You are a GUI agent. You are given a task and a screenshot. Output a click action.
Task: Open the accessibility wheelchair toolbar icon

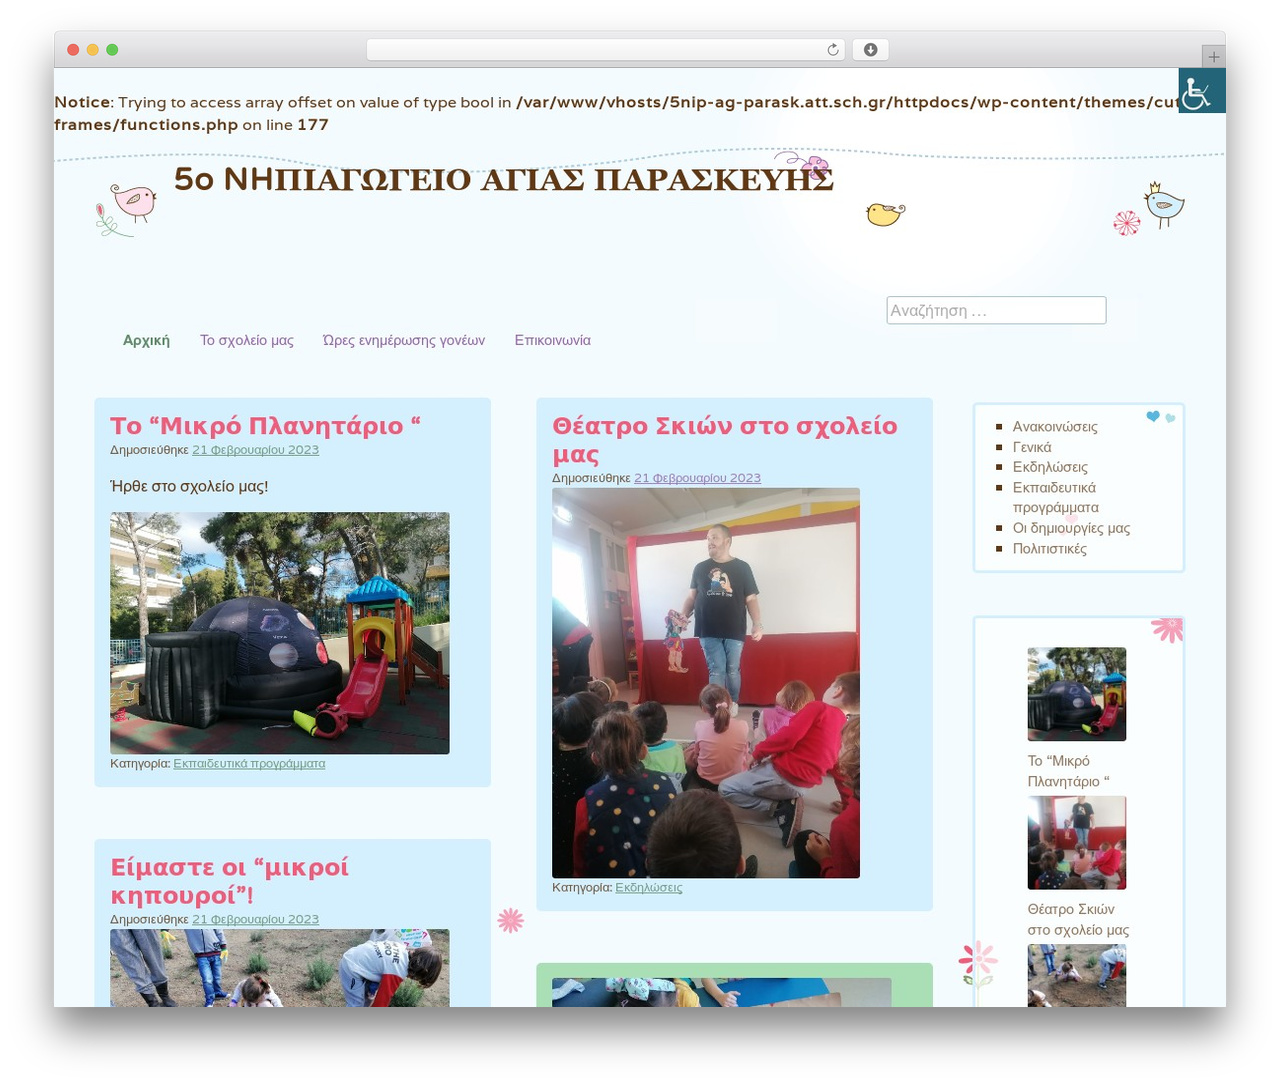(x=1201, y=91)
